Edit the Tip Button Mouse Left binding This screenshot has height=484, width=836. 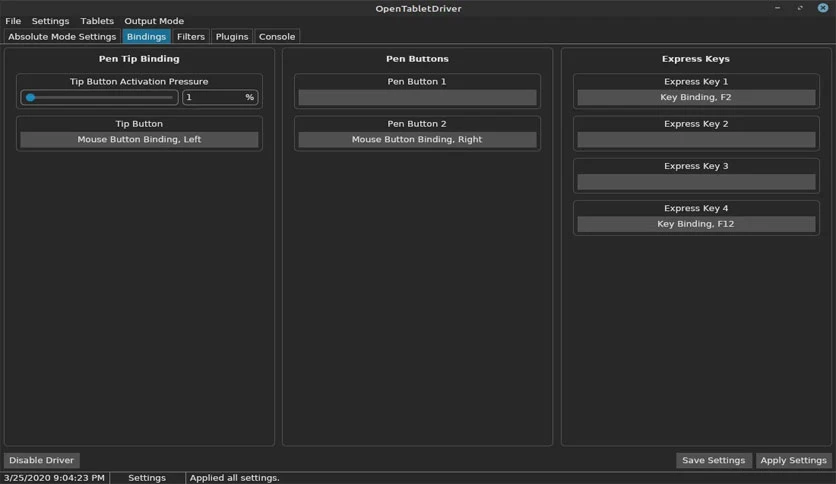coord(139,140)
